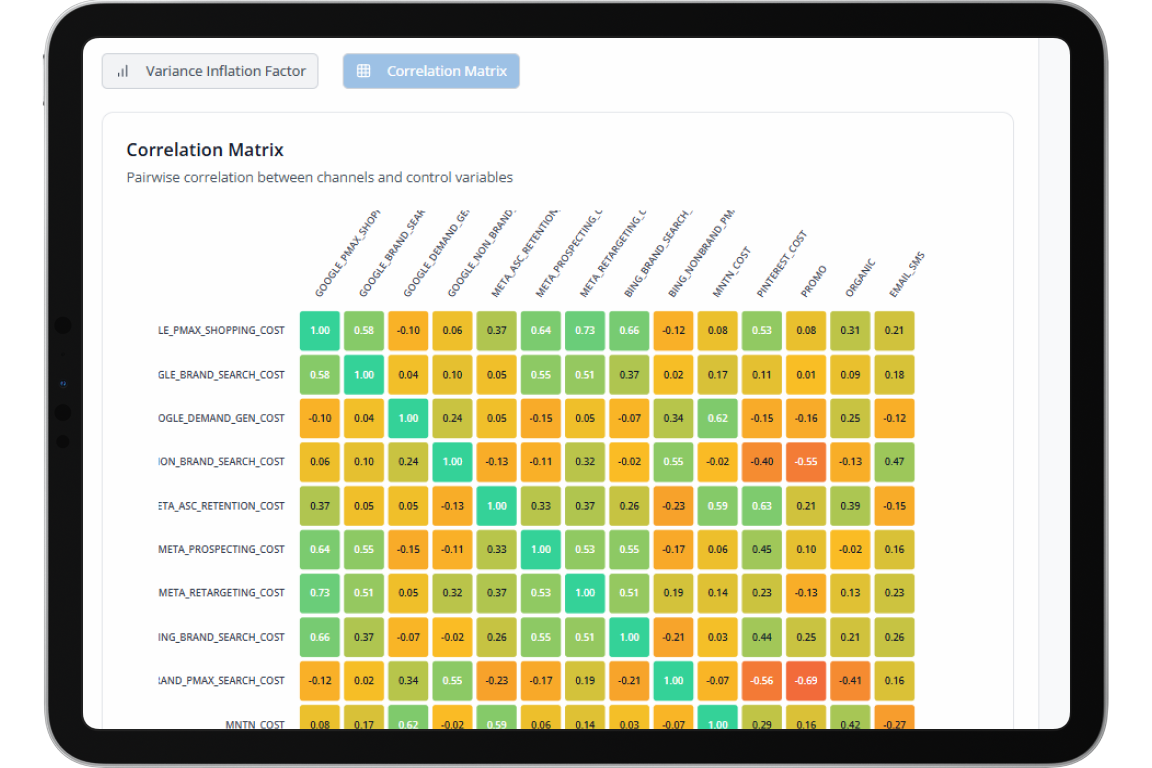Click -0.69 in the AND_PMAX_SEARCH_COST row

(806, 681)
